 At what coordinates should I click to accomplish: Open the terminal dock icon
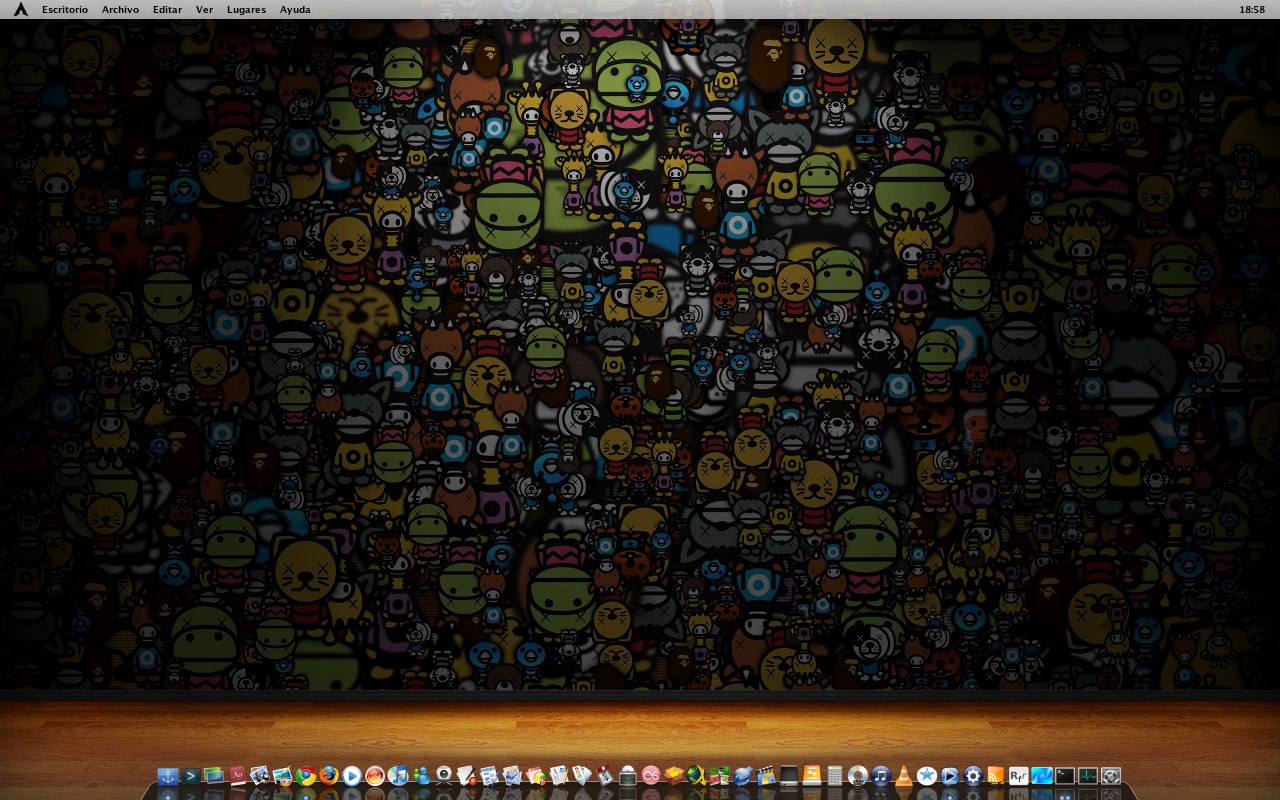pos(1065,776)
